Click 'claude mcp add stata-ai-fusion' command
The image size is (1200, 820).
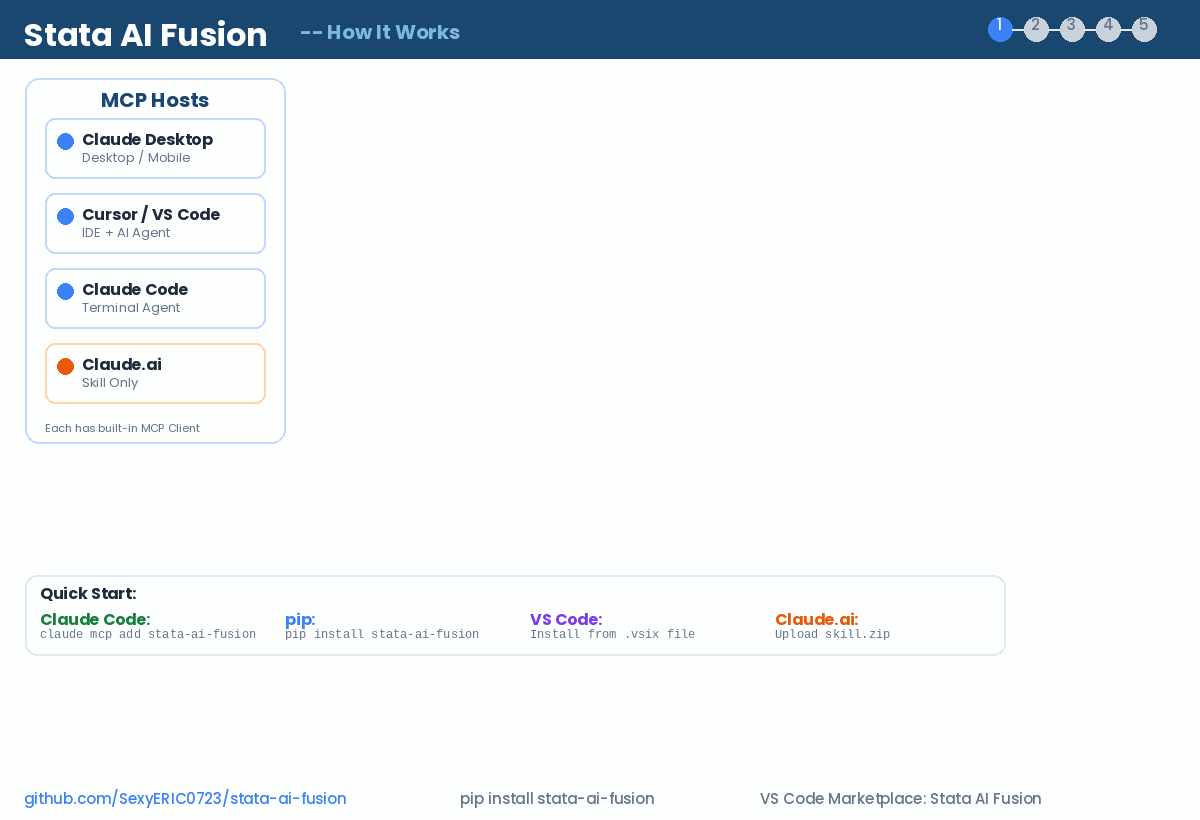pos(148,634)
